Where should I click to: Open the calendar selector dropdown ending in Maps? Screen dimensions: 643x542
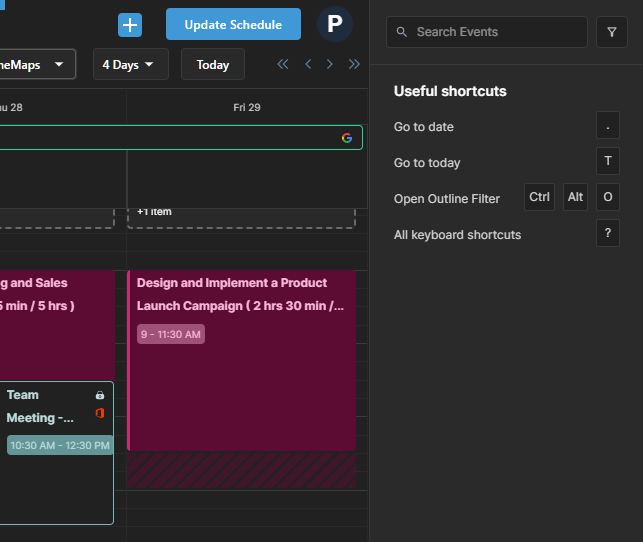pos(37,64)
